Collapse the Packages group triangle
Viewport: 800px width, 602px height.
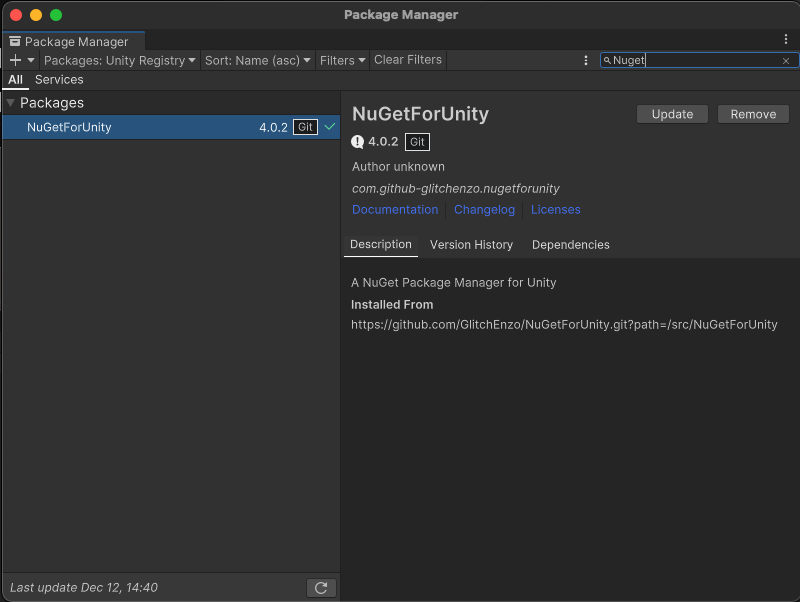tap(10, 103)
